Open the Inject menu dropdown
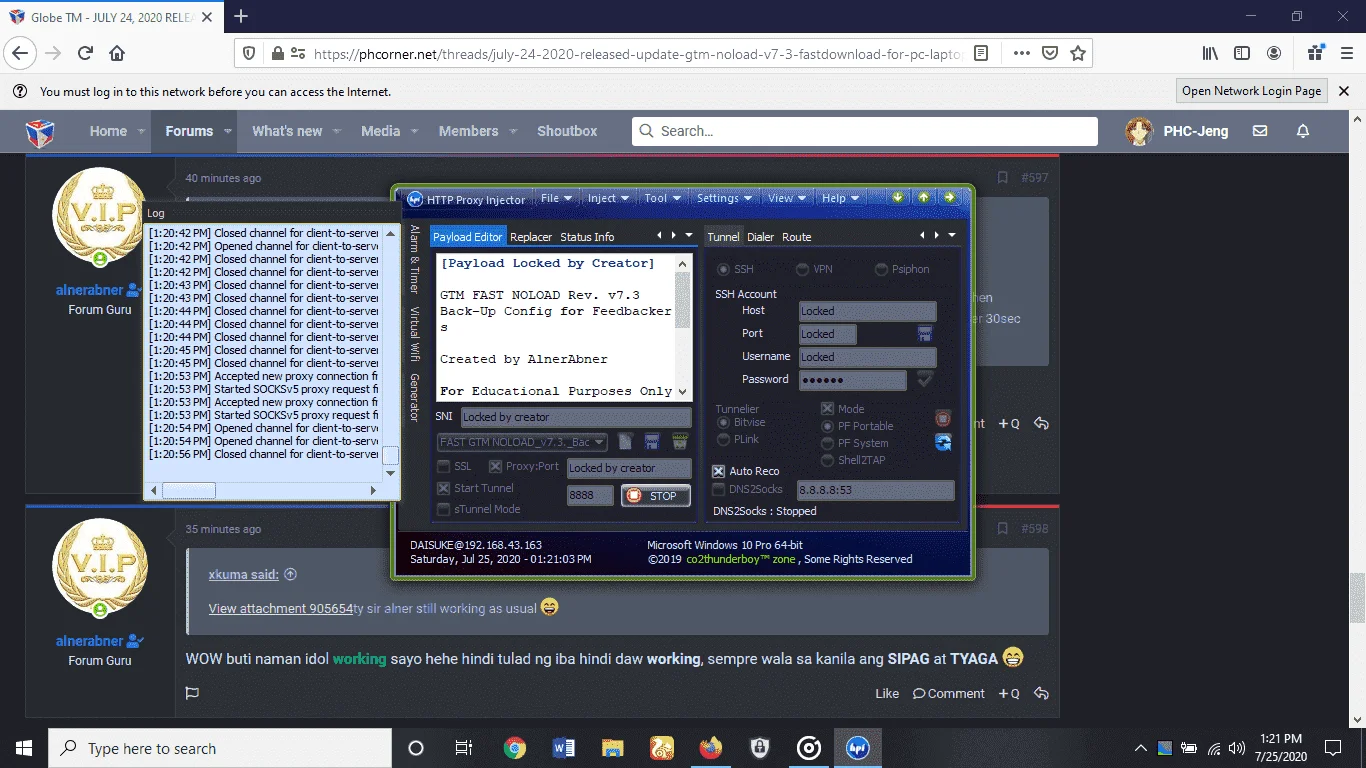Viewport: 1366px width, 768px height. [x=608, y=198]
